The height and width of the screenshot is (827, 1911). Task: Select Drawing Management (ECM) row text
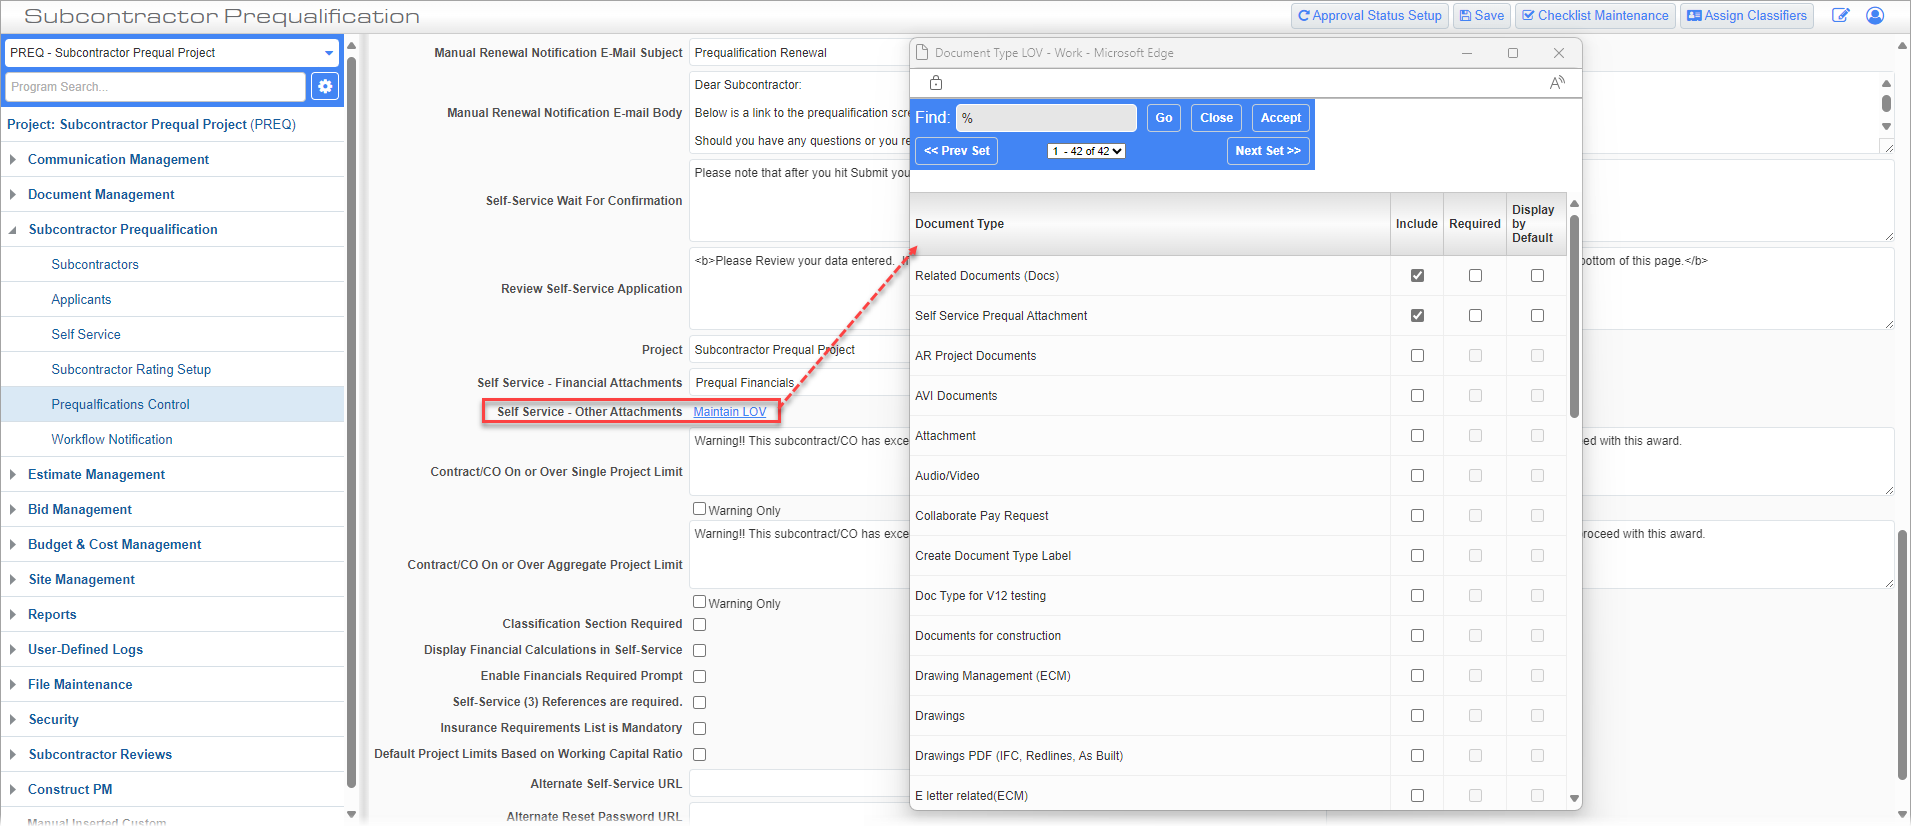[992, 676]
